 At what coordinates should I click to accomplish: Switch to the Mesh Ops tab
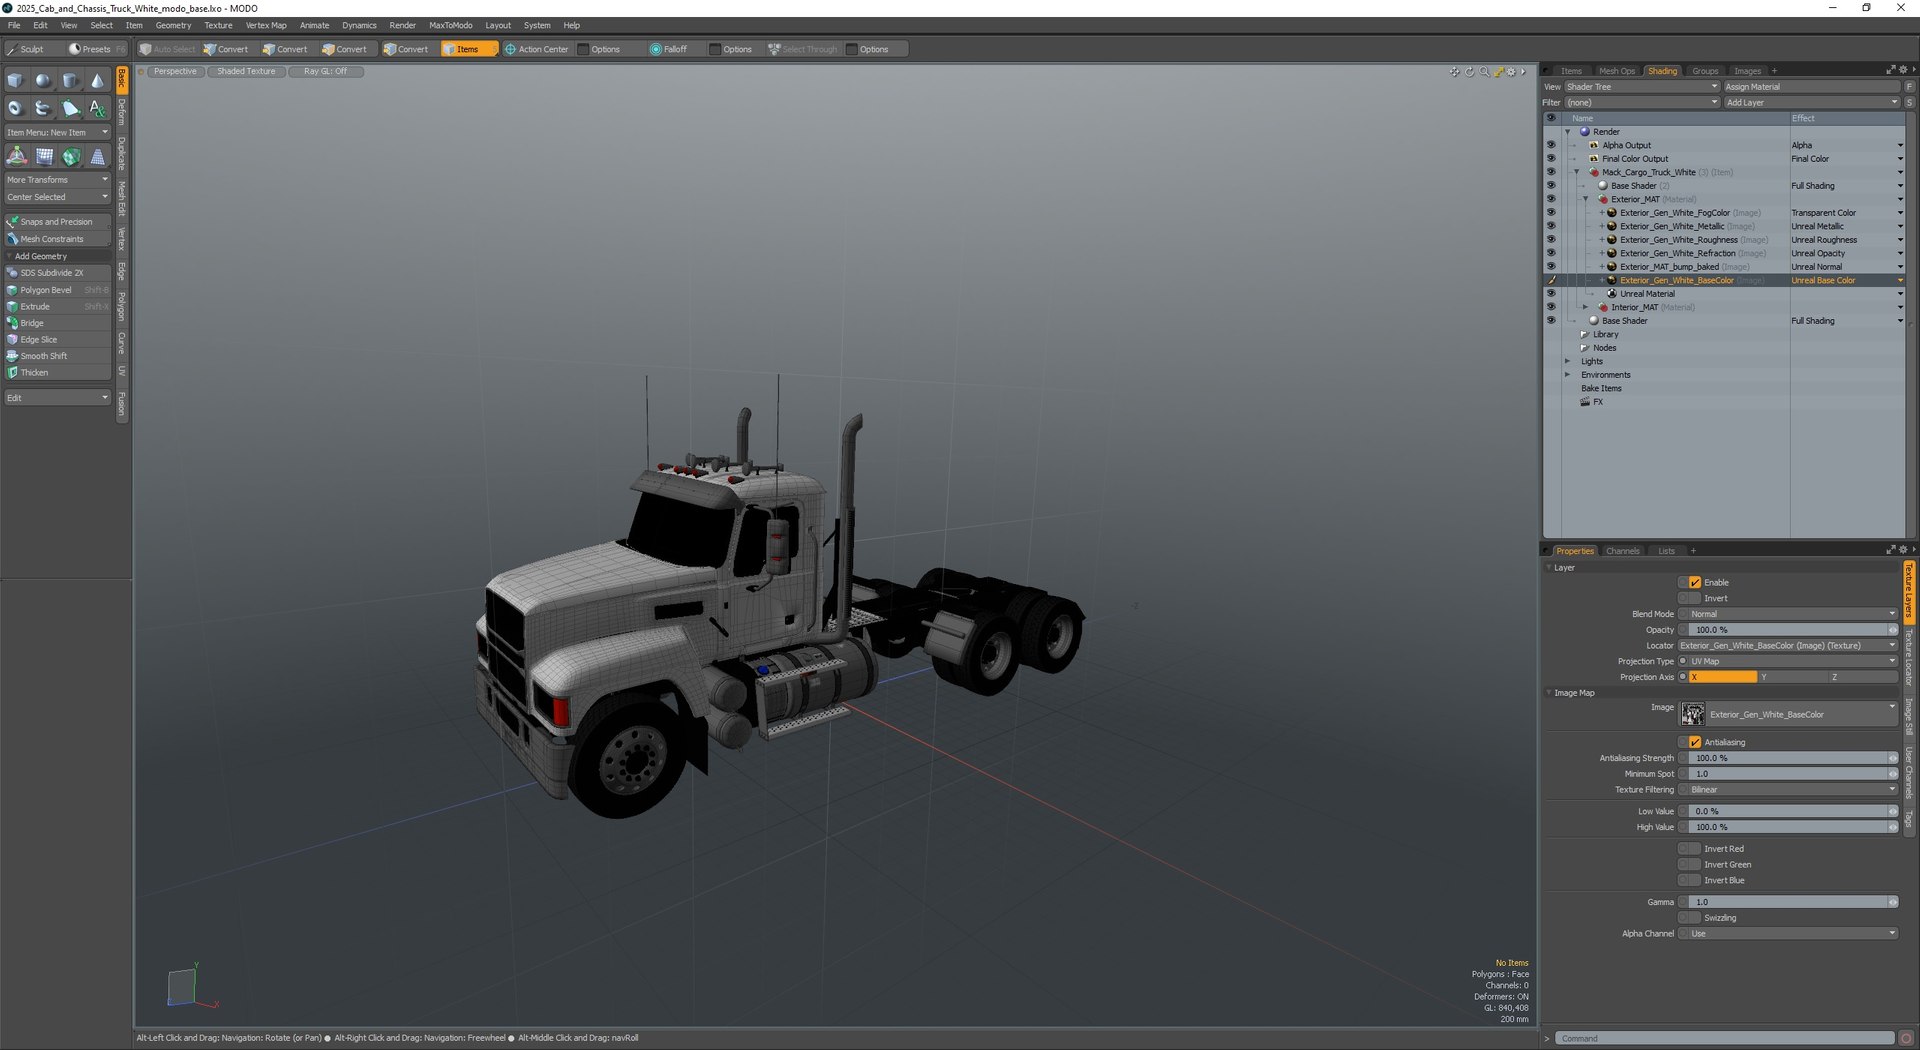click(x=1616, y=71)
